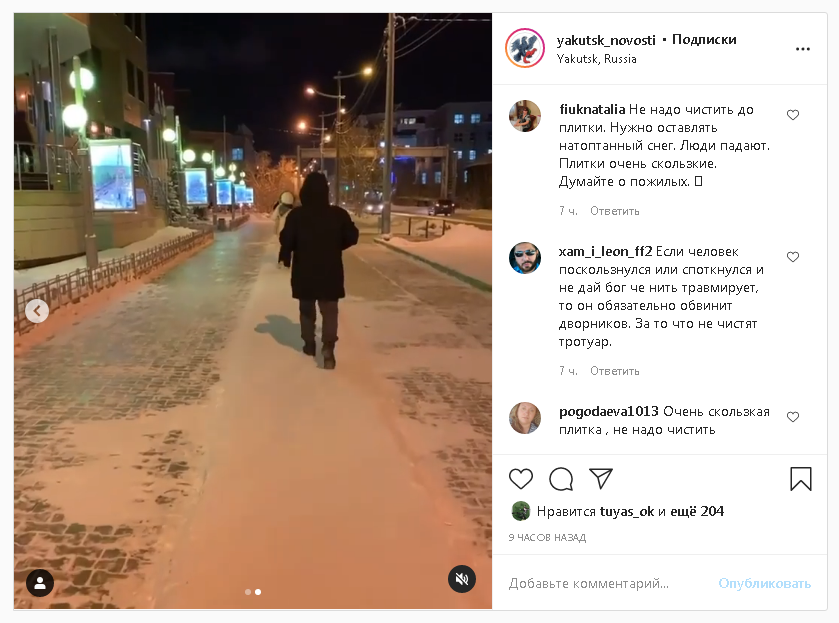Like xam_i_leon_ff2's comment
The width and height of the screenshot is (839, 623).
[x=793, y=256]
